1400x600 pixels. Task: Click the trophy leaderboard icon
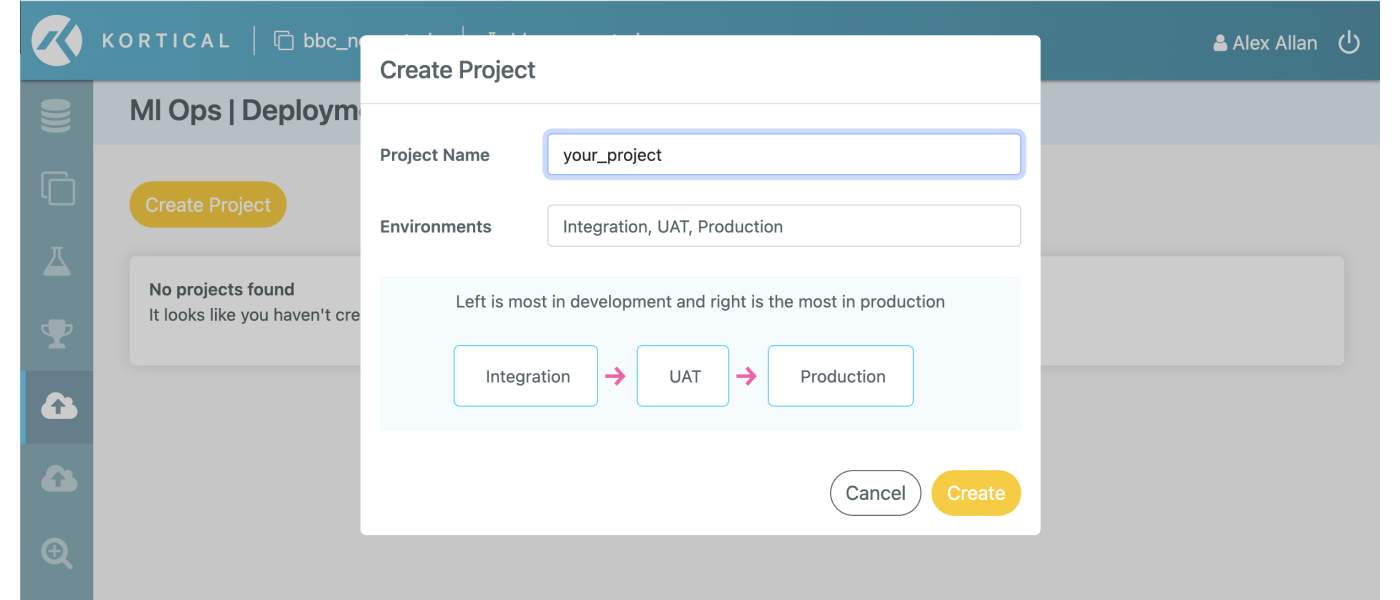pyautogui.click(x=57, y=333)
